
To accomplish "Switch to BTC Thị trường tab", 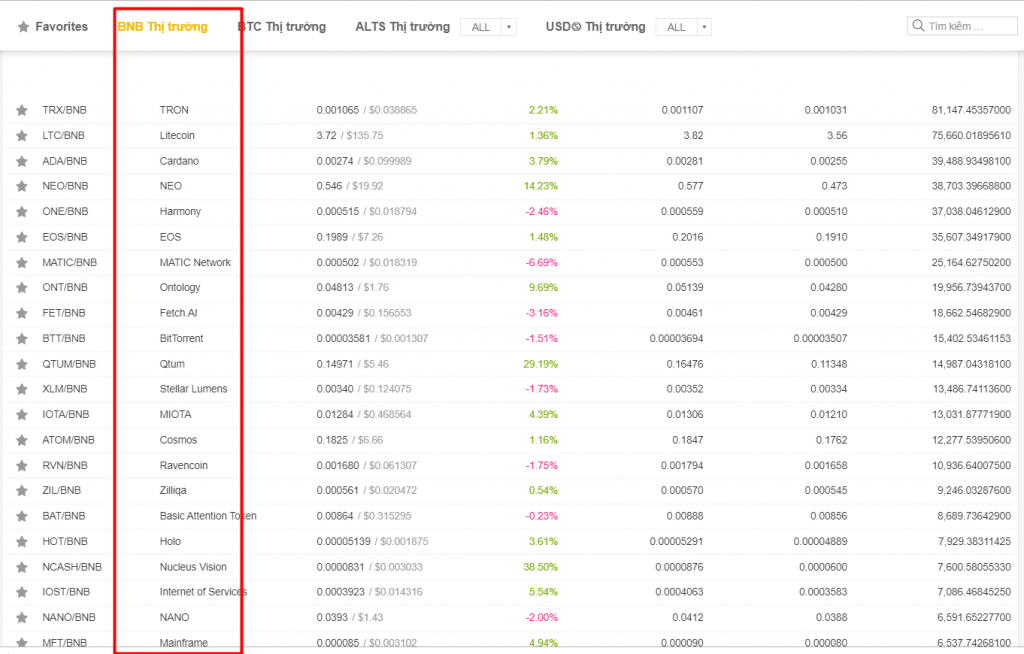I will tap(281, 27).
